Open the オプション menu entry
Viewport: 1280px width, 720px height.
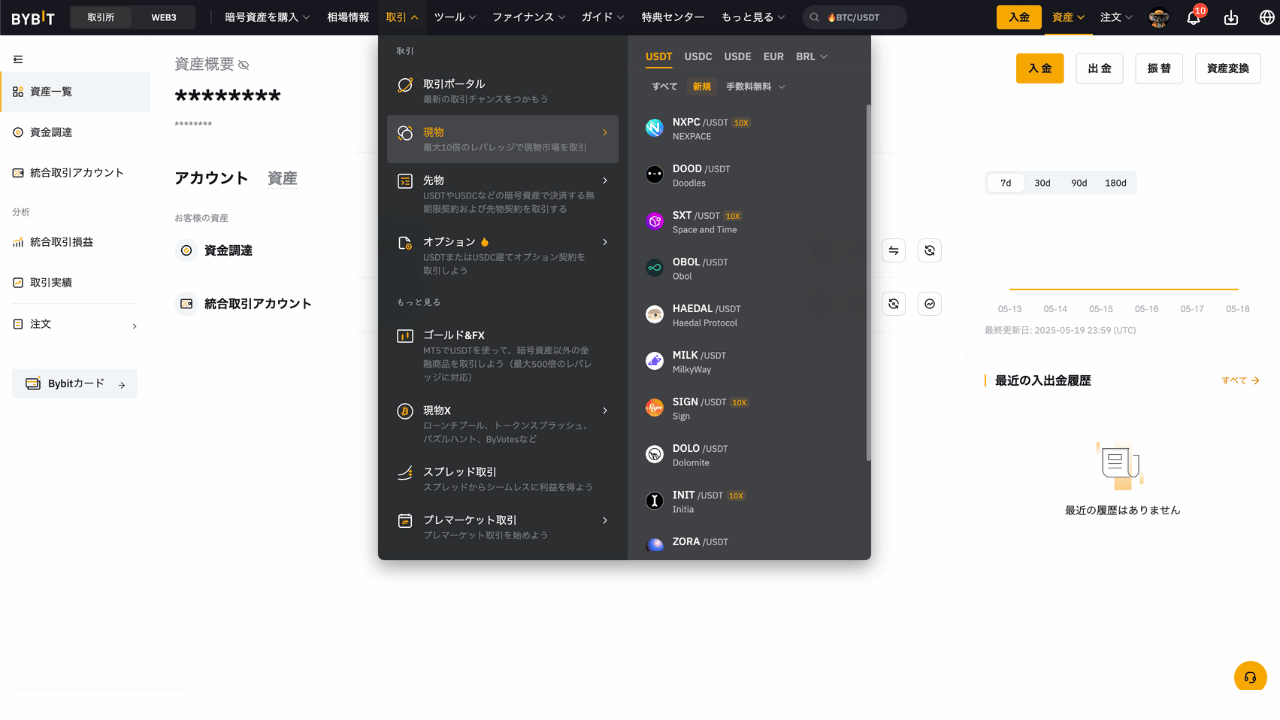tap(503, 256)
